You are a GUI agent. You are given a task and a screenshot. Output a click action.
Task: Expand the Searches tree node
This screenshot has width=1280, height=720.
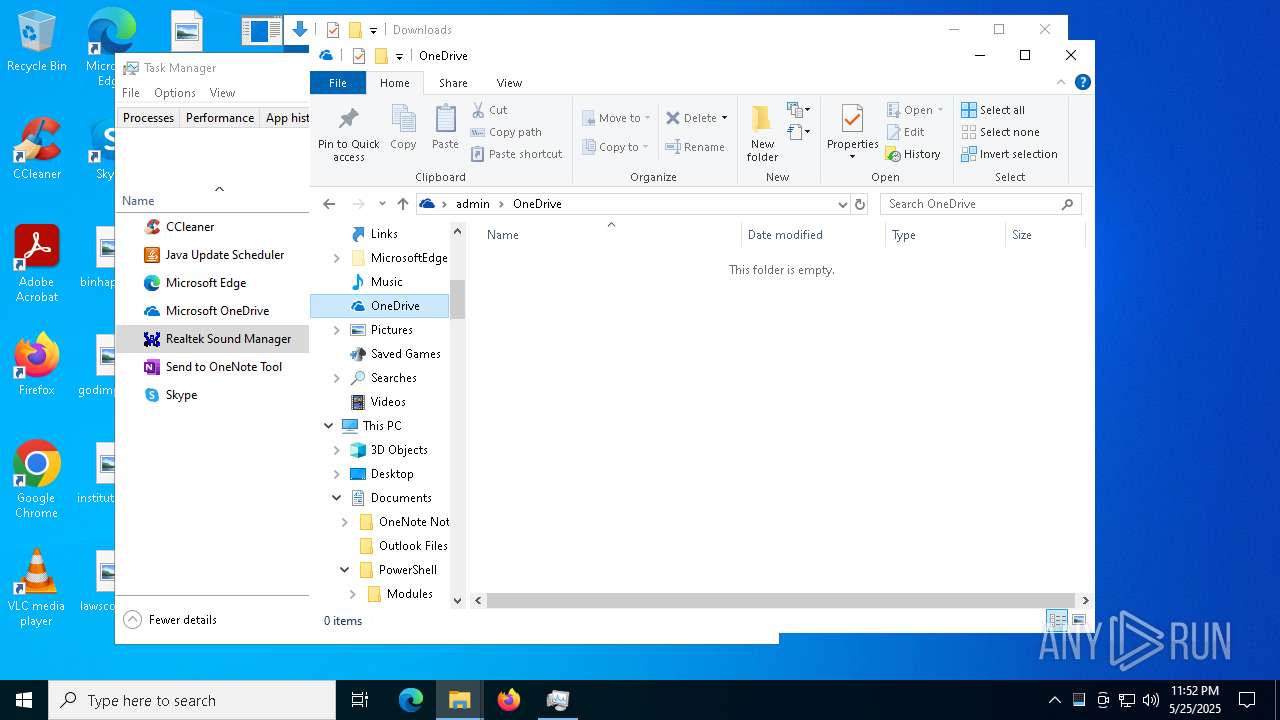click(x=336, y=378)
